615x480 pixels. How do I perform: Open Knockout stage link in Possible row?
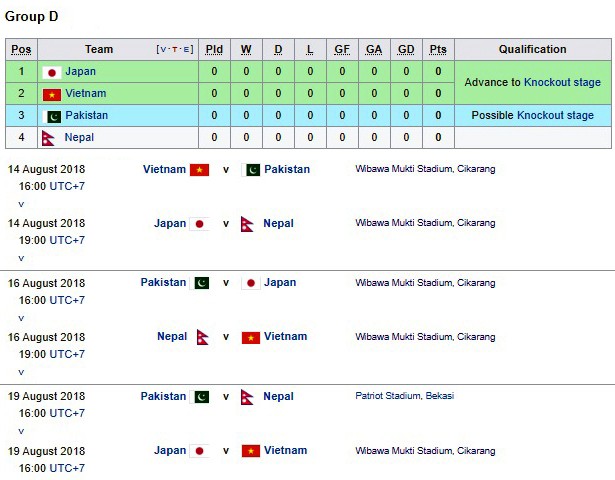[555, 115]
